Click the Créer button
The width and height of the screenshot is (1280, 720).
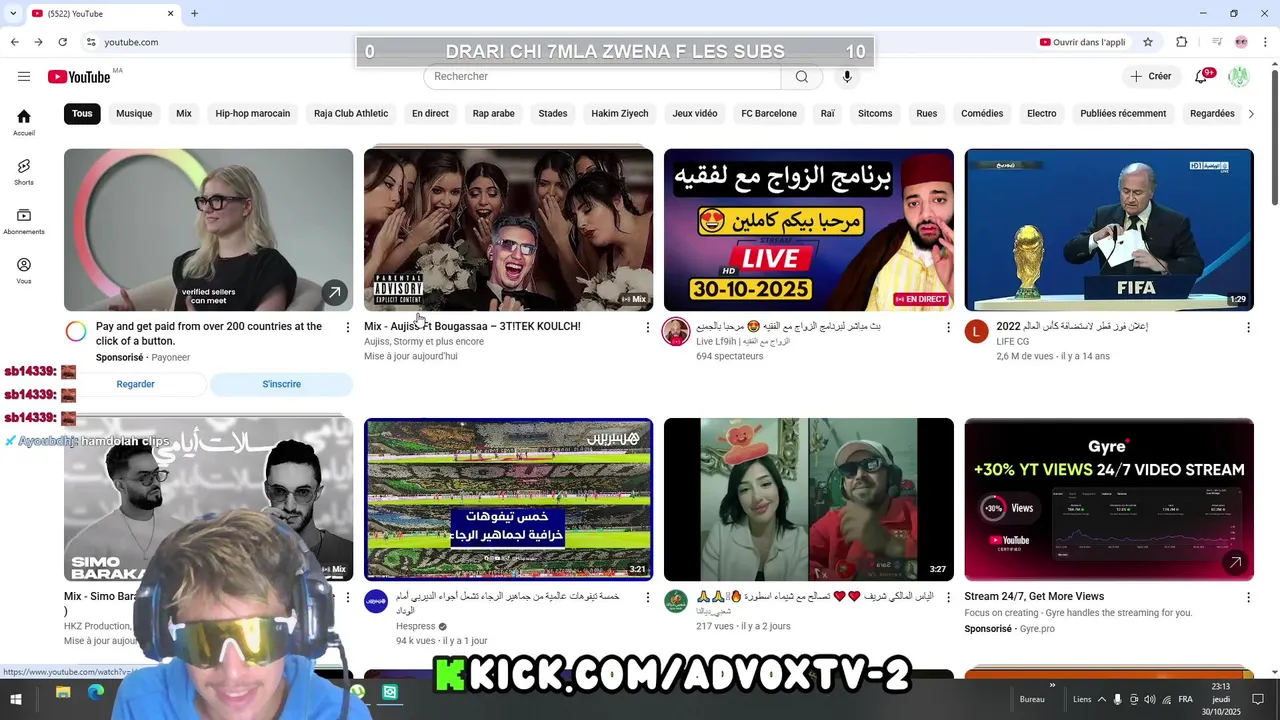coord(1150,77)
